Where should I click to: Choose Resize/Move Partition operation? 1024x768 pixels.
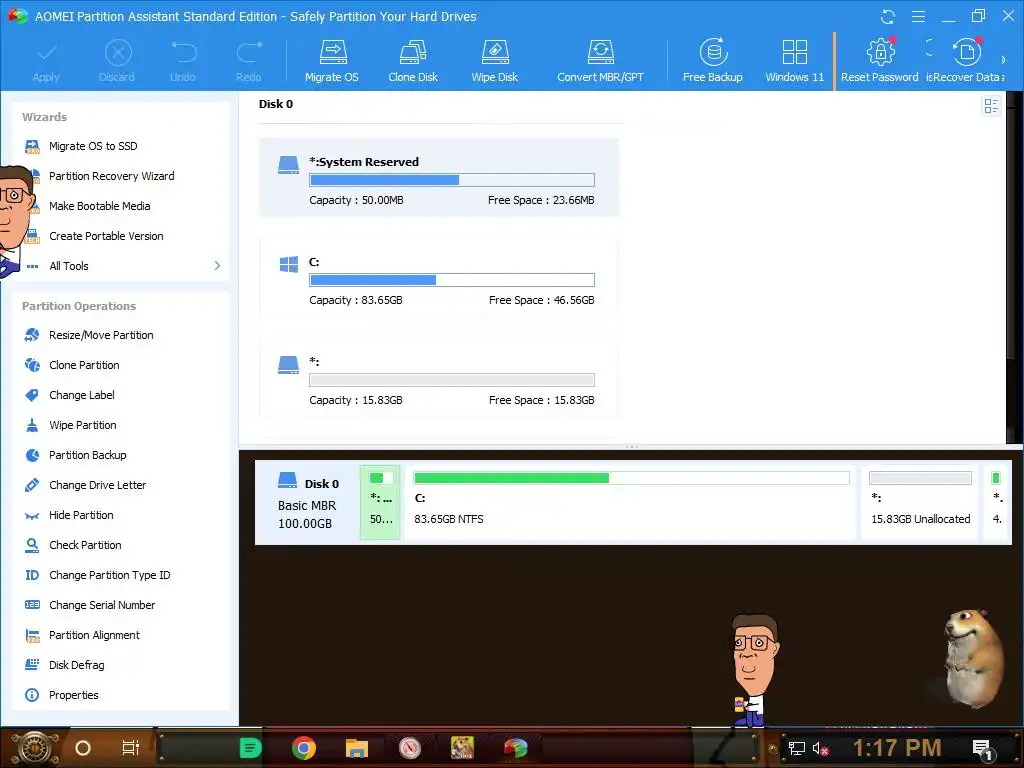click(101, 335)
